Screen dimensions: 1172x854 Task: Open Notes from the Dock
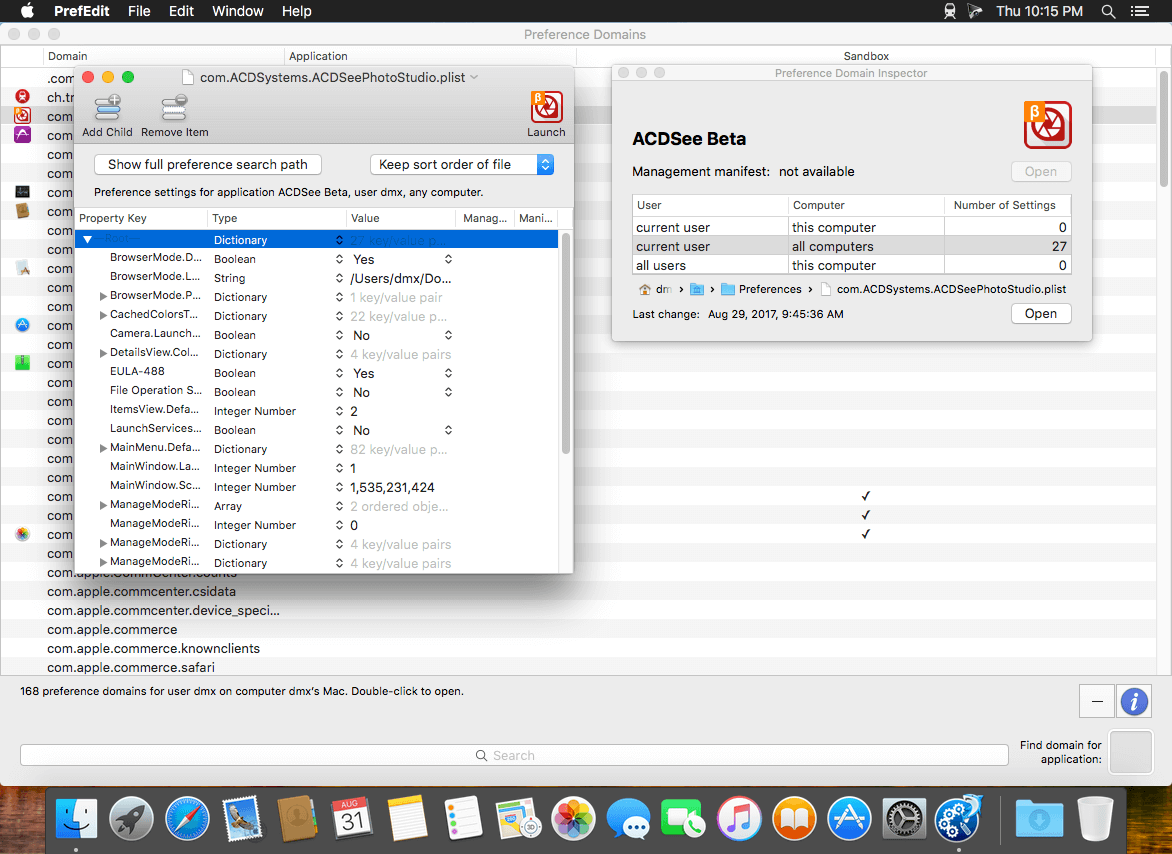click(407, 819)
